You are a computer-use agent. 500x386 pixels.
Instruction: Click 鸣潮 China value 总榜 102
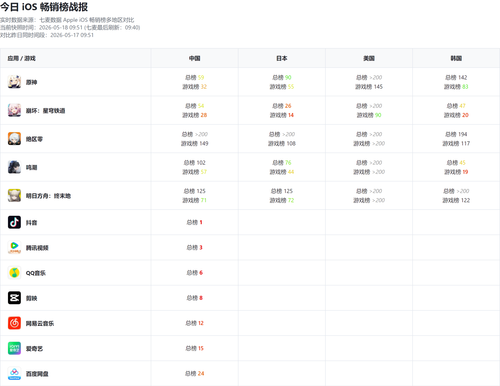tap(195, 163)
